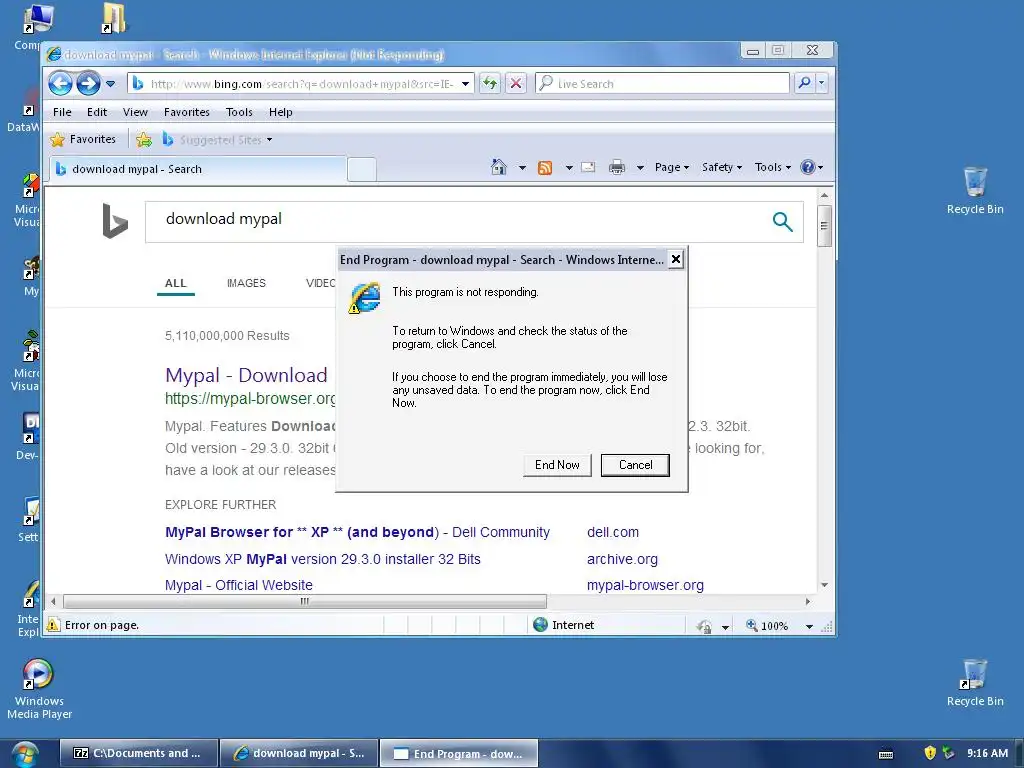Viewport: 1024px width, 768px height.
Task: Open the Edit menu
Action: click(97, 112)
